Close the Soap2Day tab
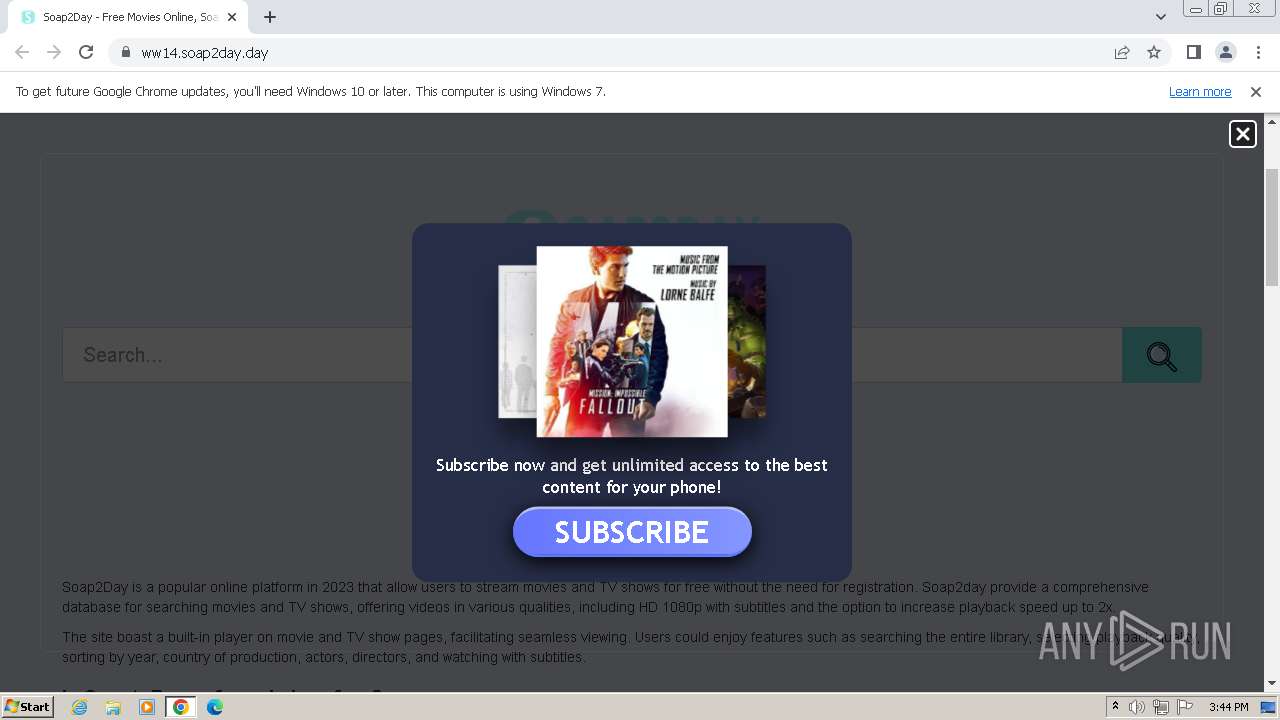This screenshot has height=720, width=1280. [x=232, y=17]
